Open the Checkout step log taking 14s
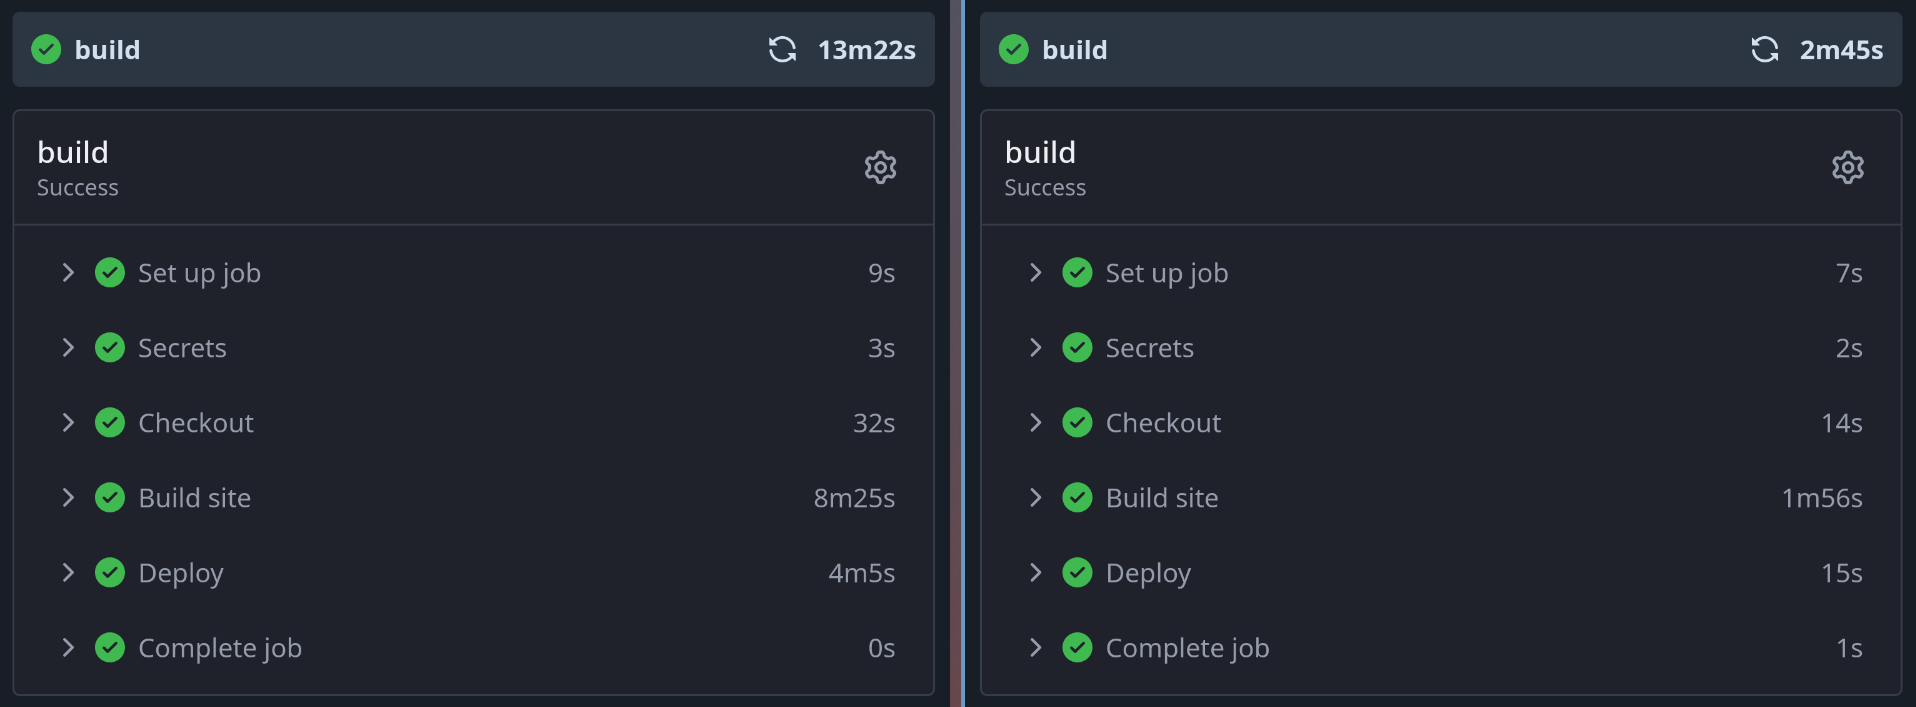The width and height of the screenshot is (1916, 707). click(1163, 423)
